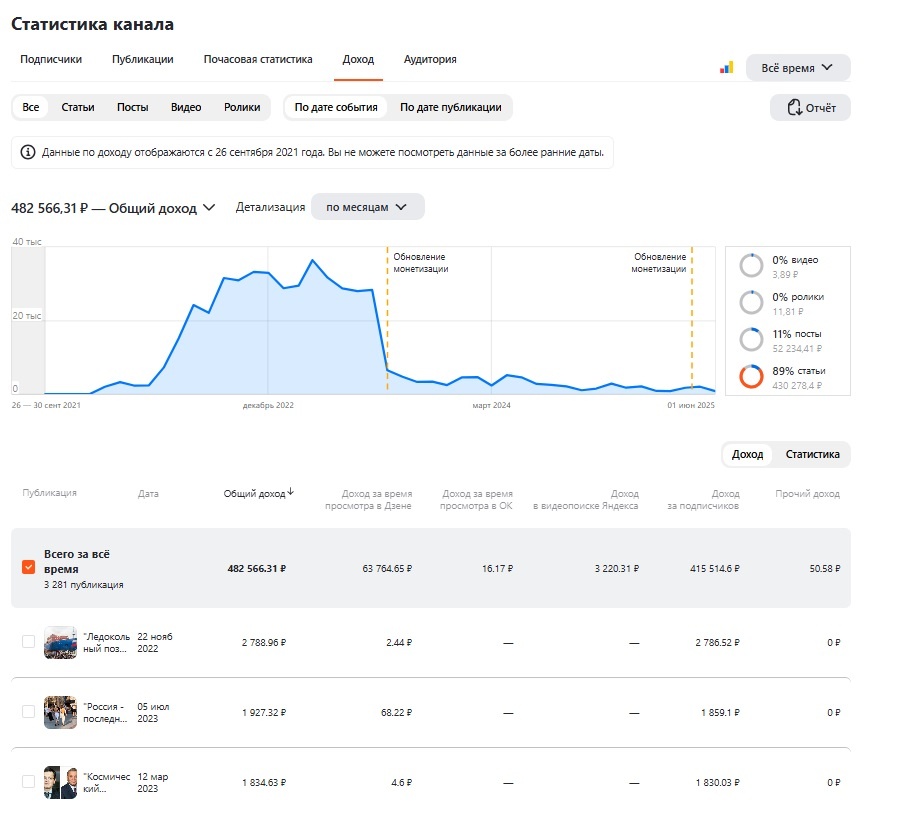Open the Публикации tab

142,59
